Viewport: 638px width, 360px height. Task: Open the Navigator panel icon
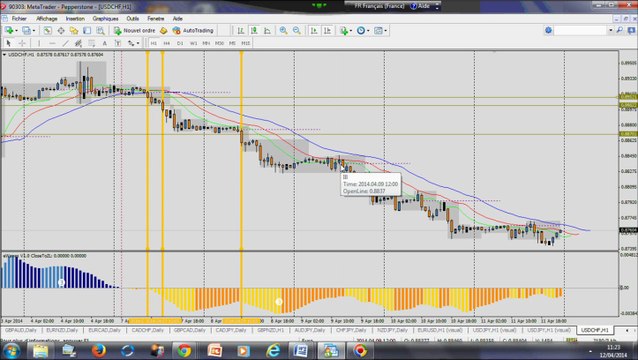coord(74,31)
